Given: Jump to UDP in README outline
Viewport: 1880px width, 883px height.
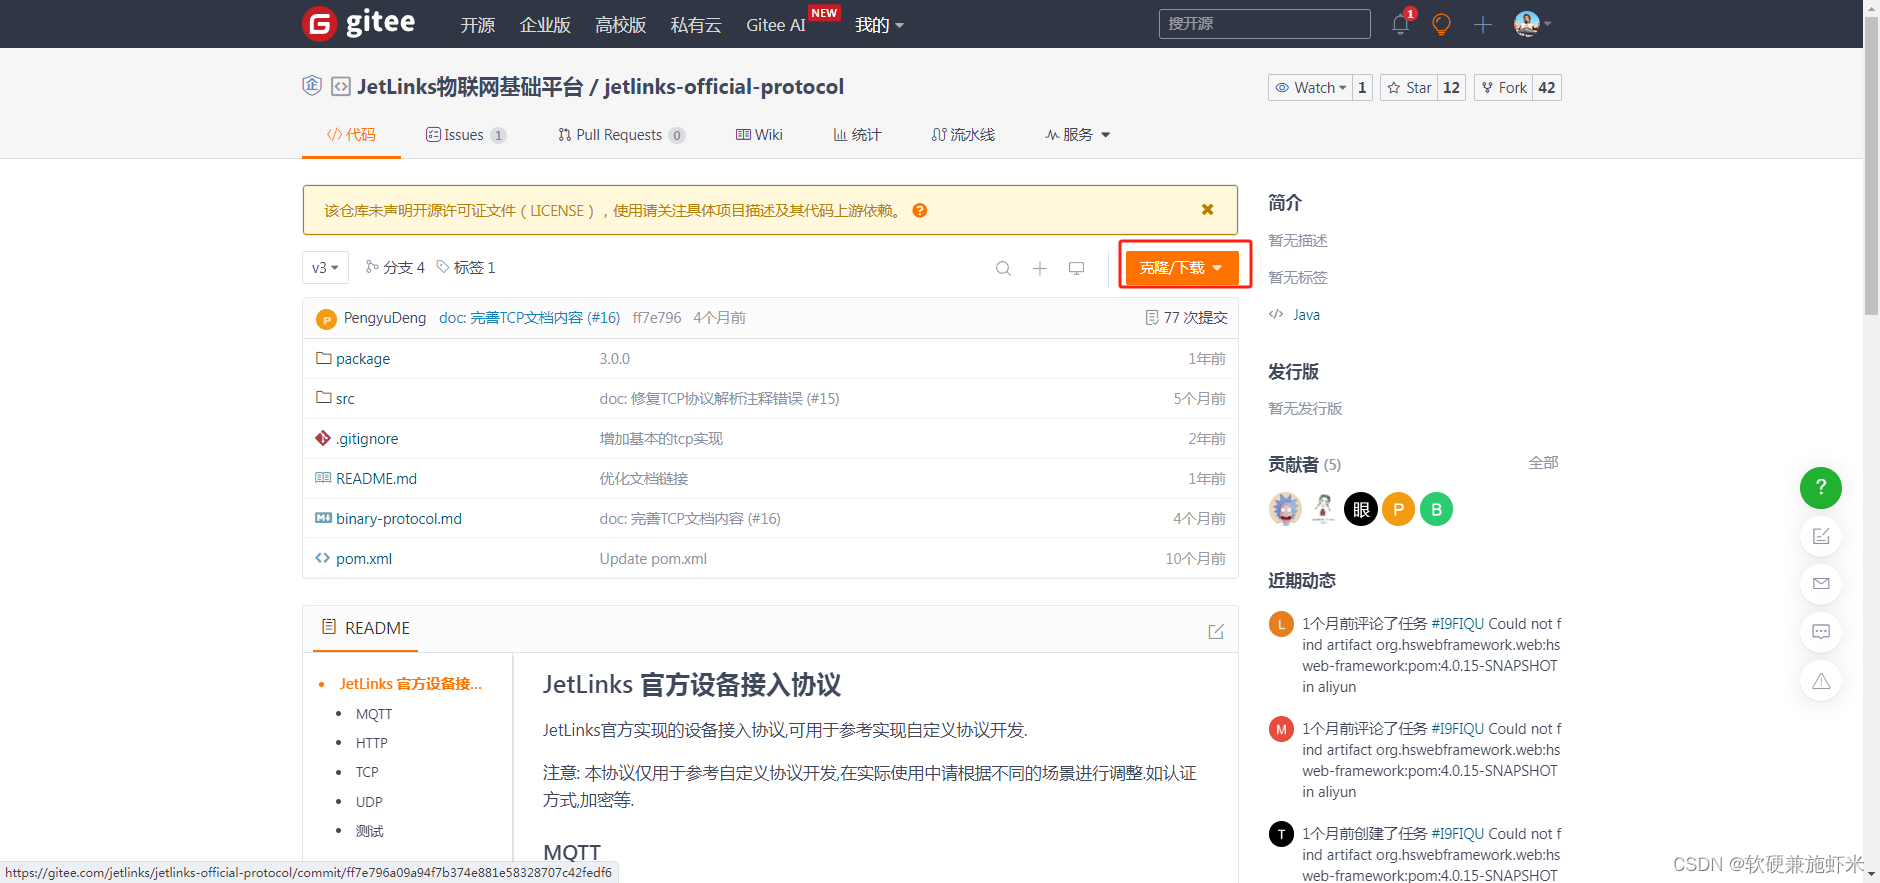Looking at the screenshot, I should click(x=369, y=802).
